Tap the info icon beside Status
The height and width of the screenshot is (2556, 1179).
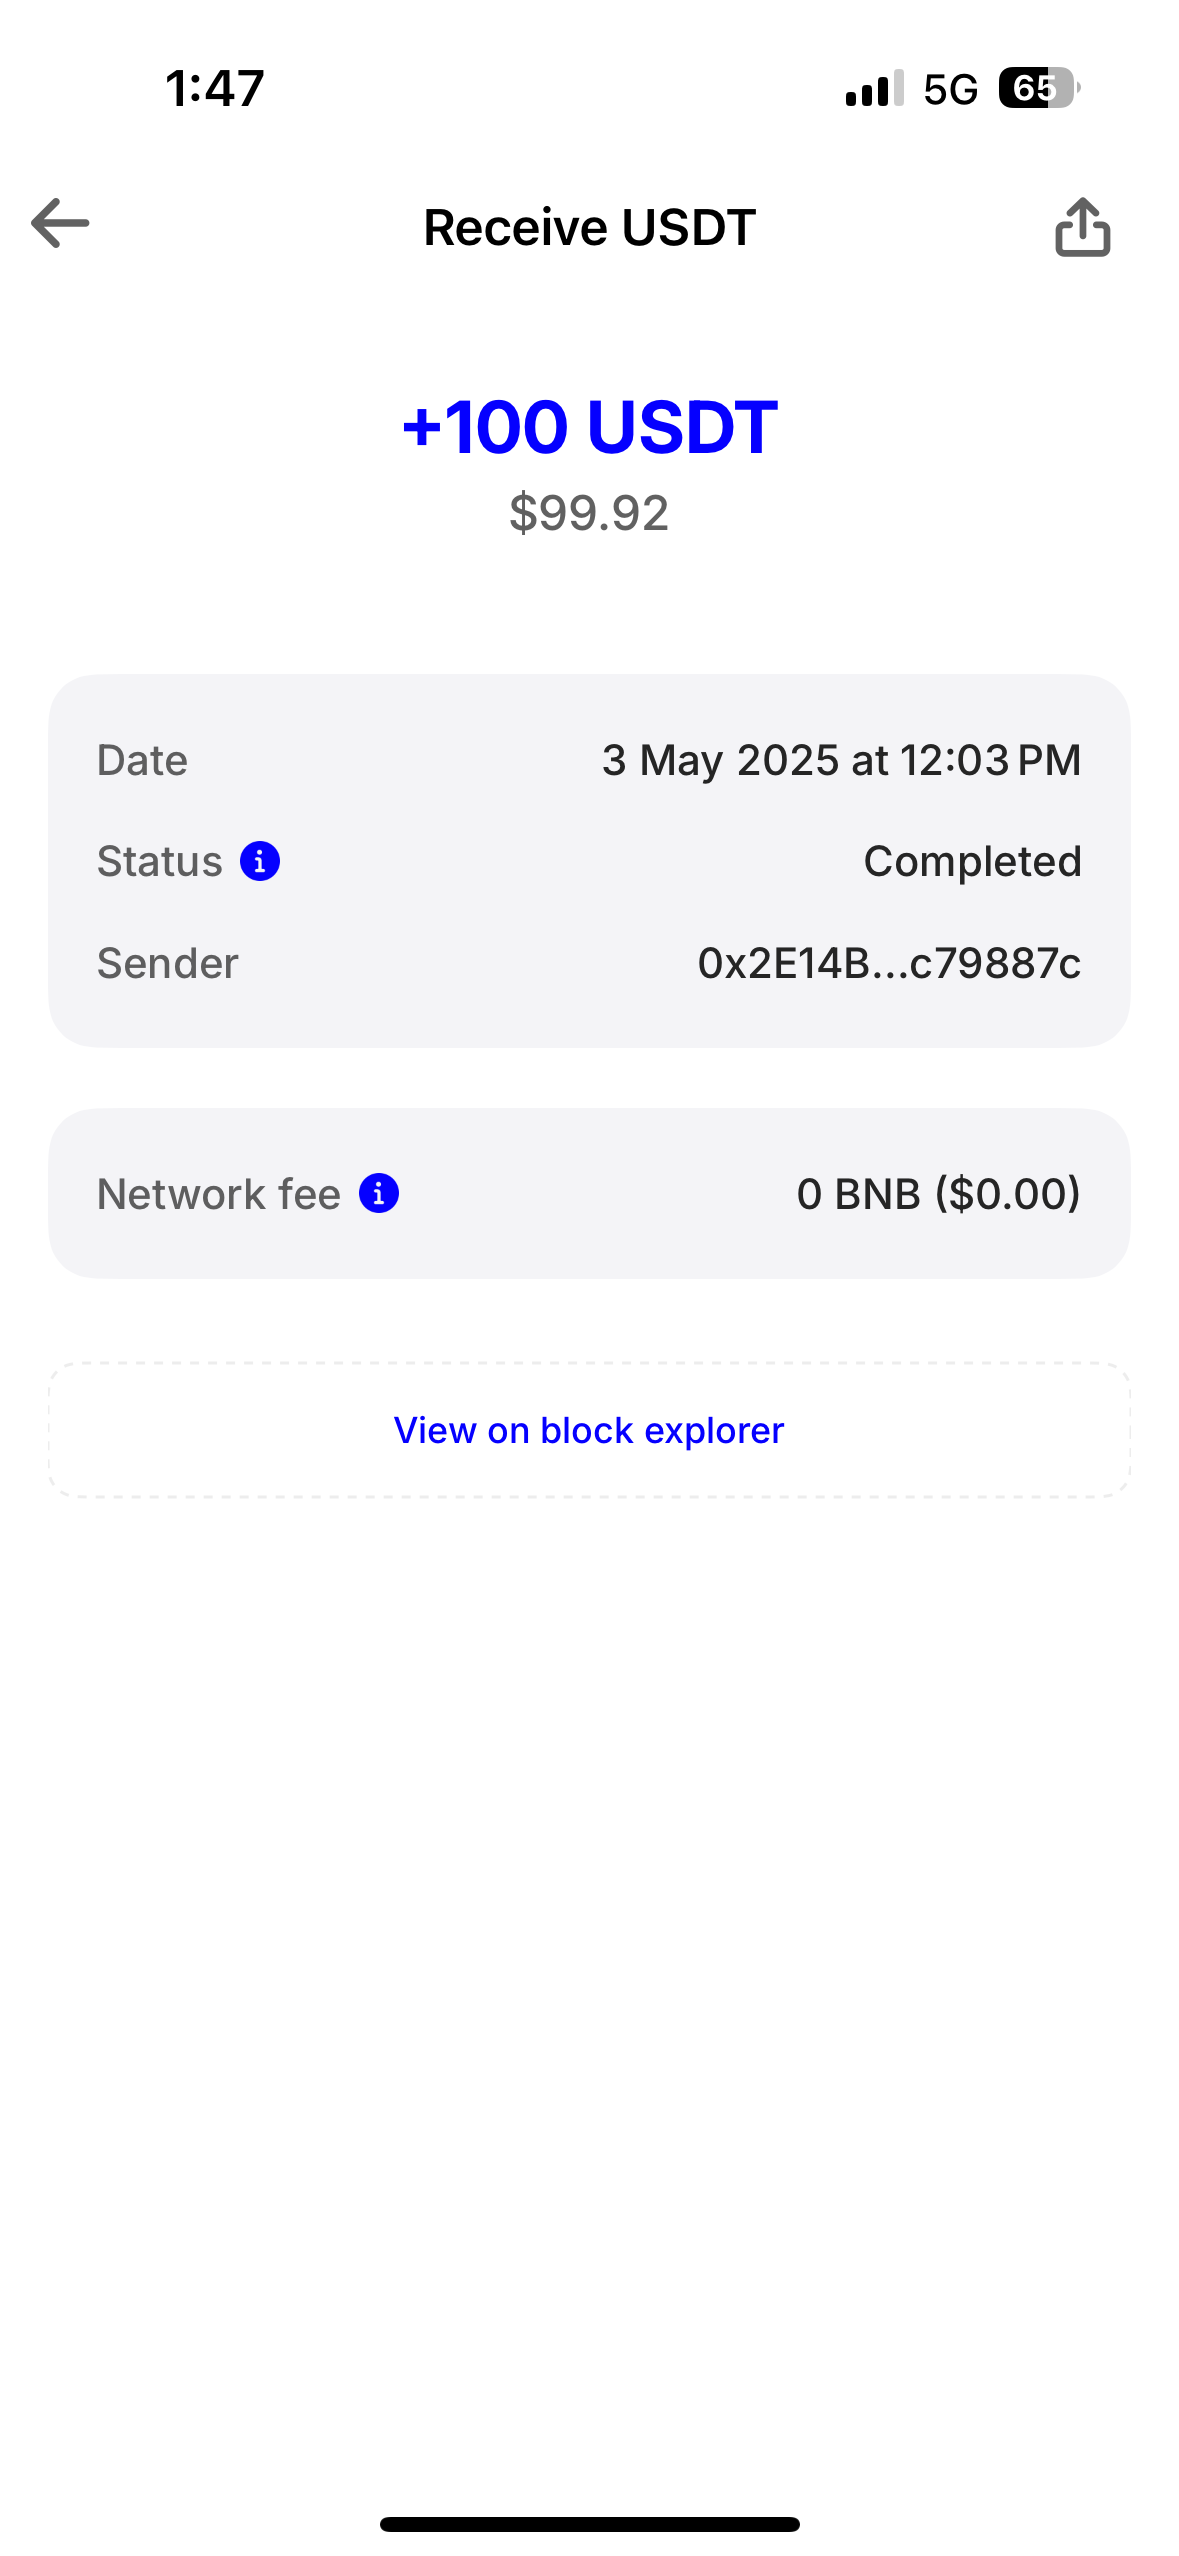(x=260, y=861)
